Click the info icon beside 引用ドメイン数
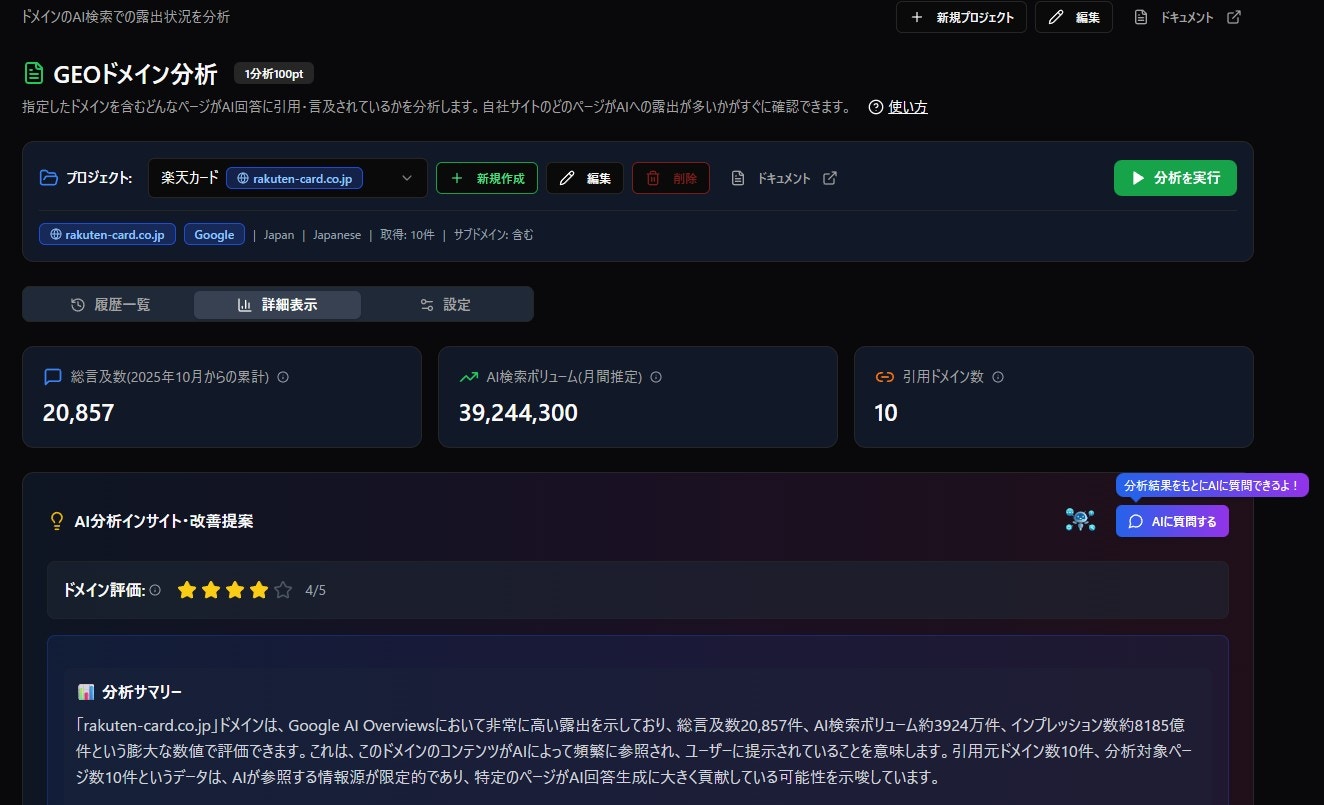Screen dimensions: 1324x805 pos(998,377)
